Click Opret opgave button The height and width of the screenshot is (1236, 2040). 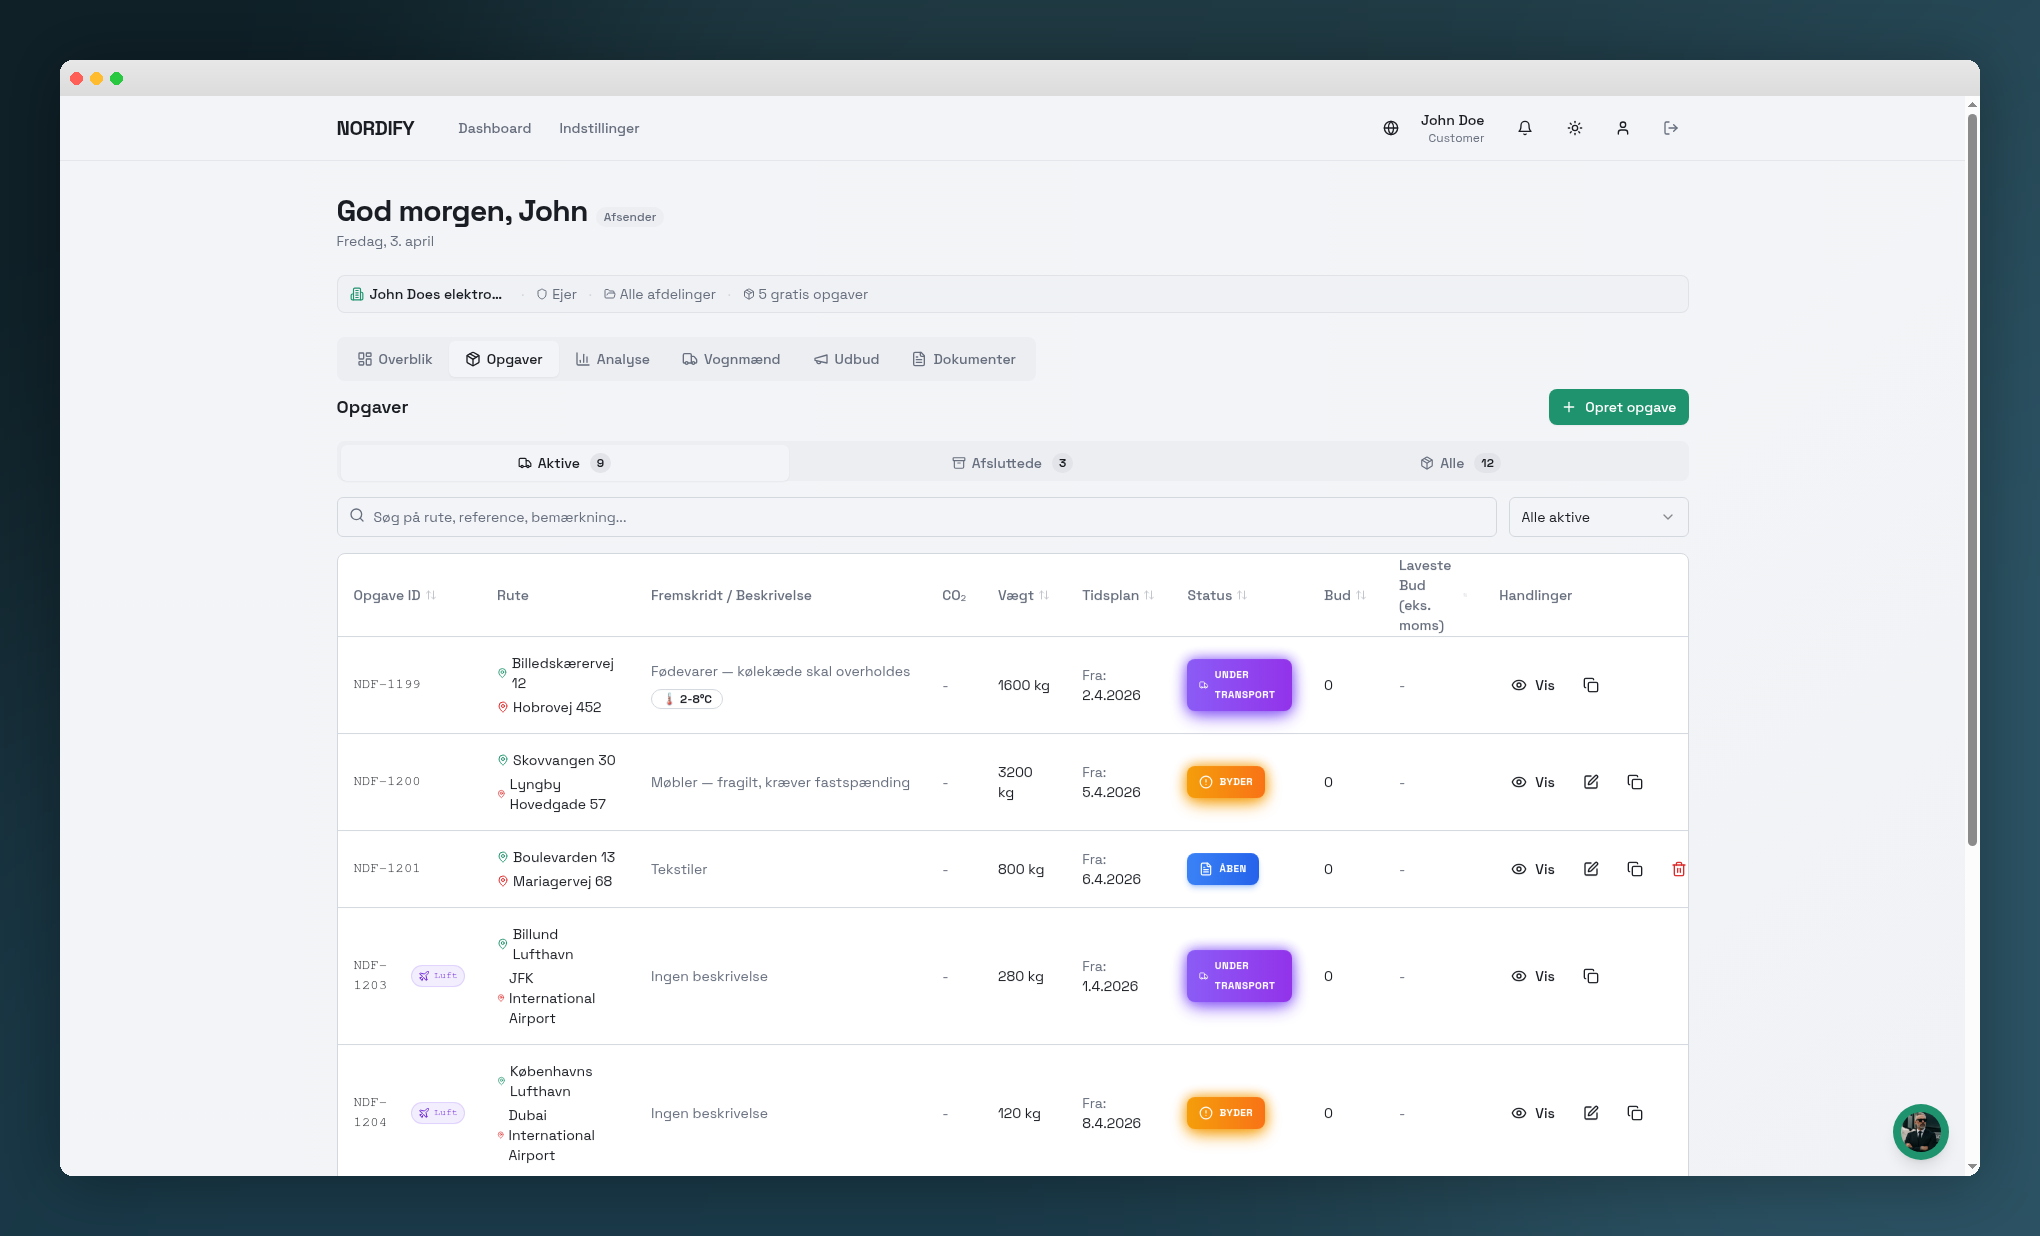click(1618, 407)
